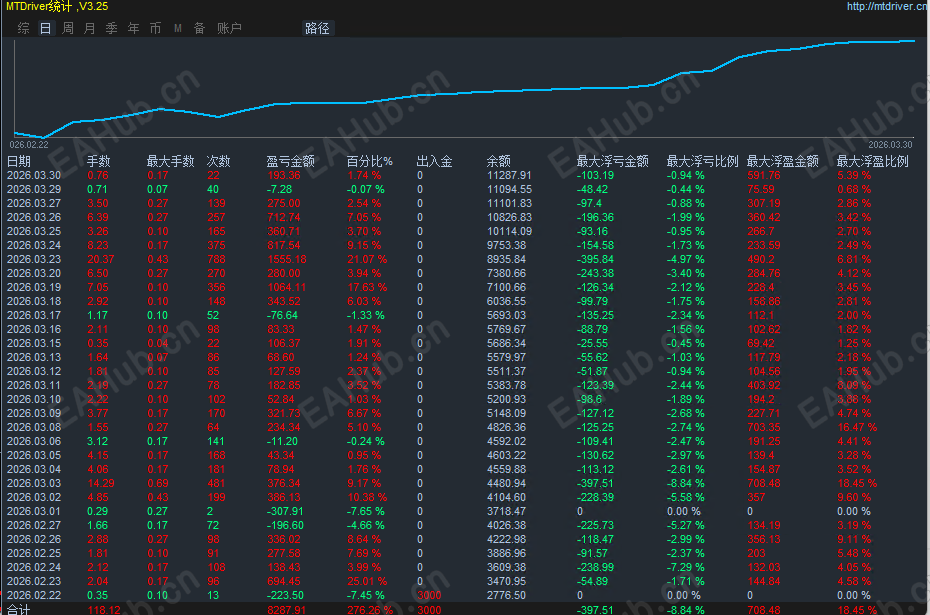
Task: Click the 百分比% column header
Action: (370, 161)
